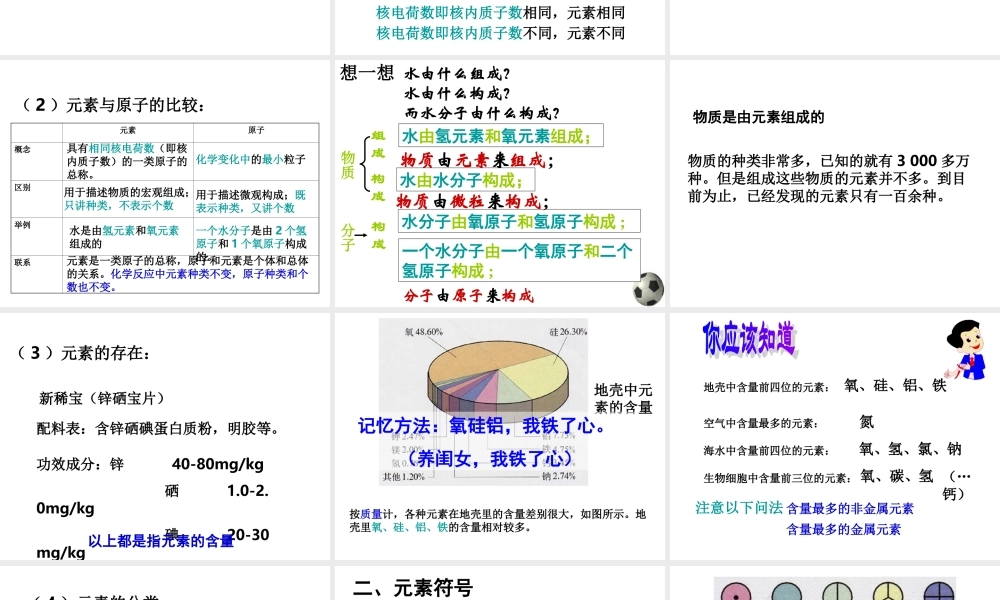Image resolution: width=1000 pixels, height=600 pixels.
Task: Click the soccer ball clip art image
Action: [x=646, y=287]
